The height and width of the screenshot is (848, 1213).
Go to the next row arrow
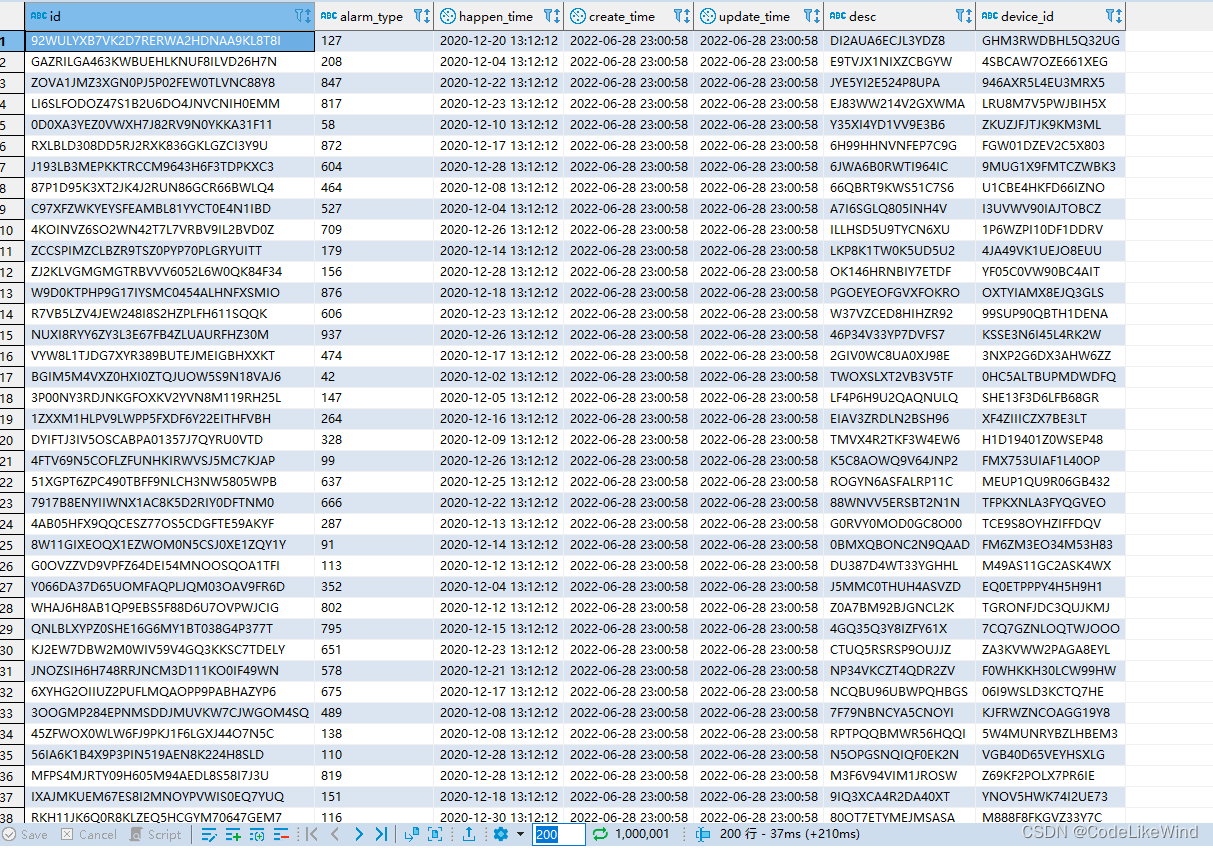pos(358,834)
